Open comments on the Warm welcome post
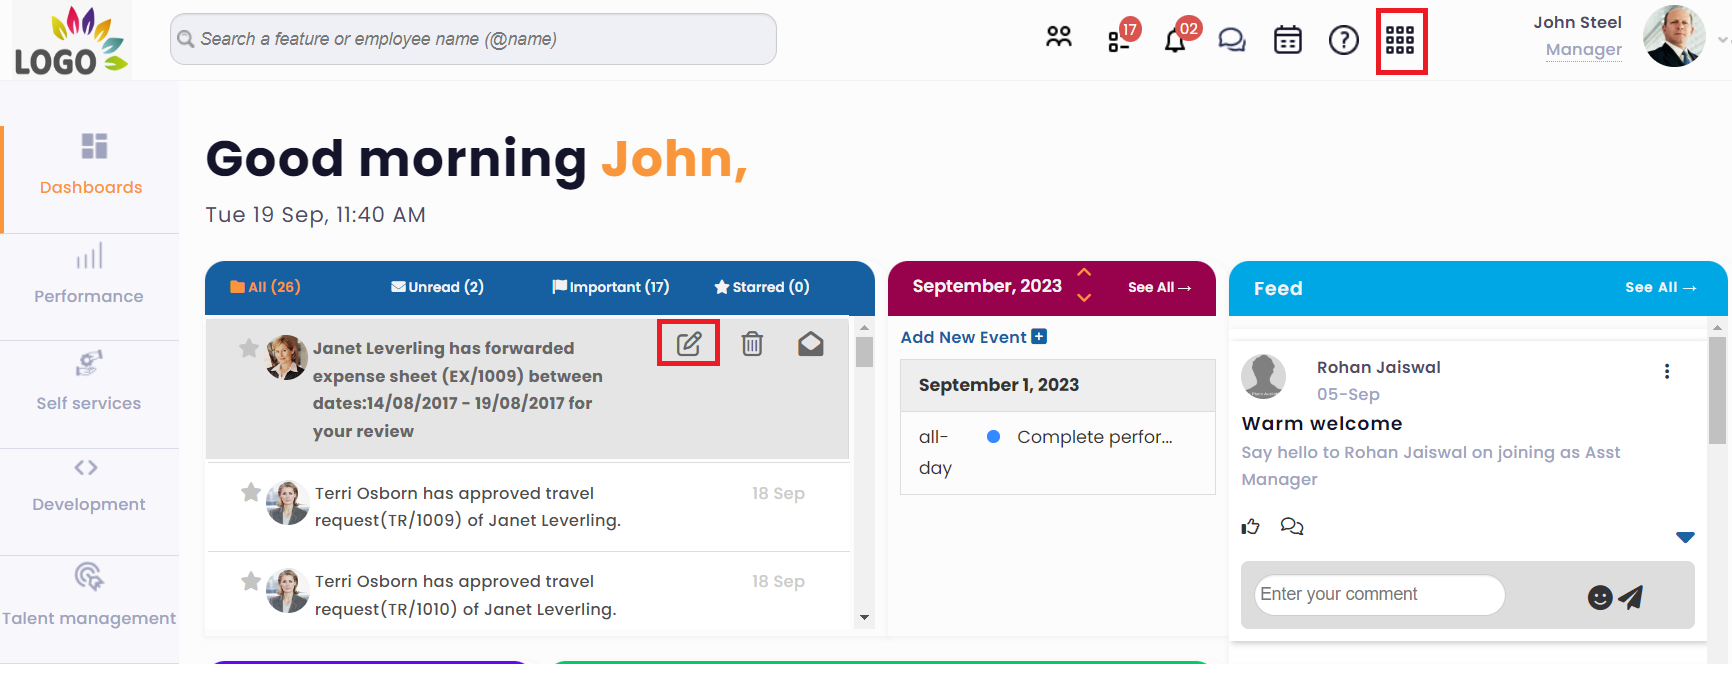The image size is (1732, 675). click(1292, 526)
